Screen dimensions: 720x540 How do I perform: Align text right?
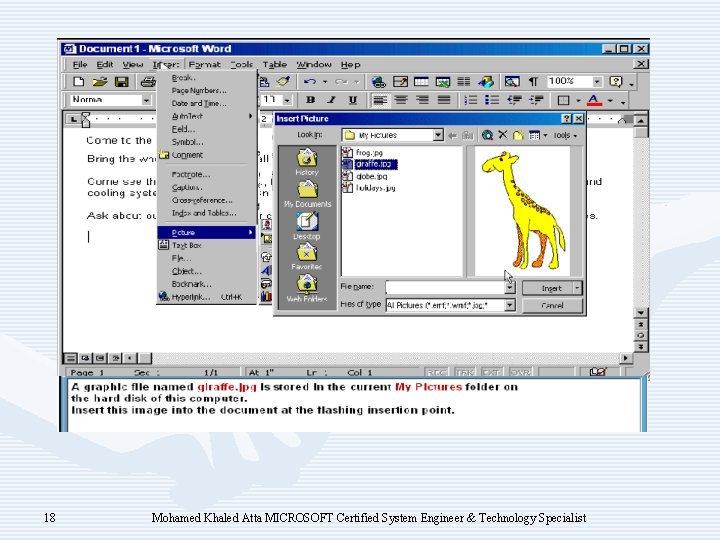pyautogui.click(x=422, y=100)
